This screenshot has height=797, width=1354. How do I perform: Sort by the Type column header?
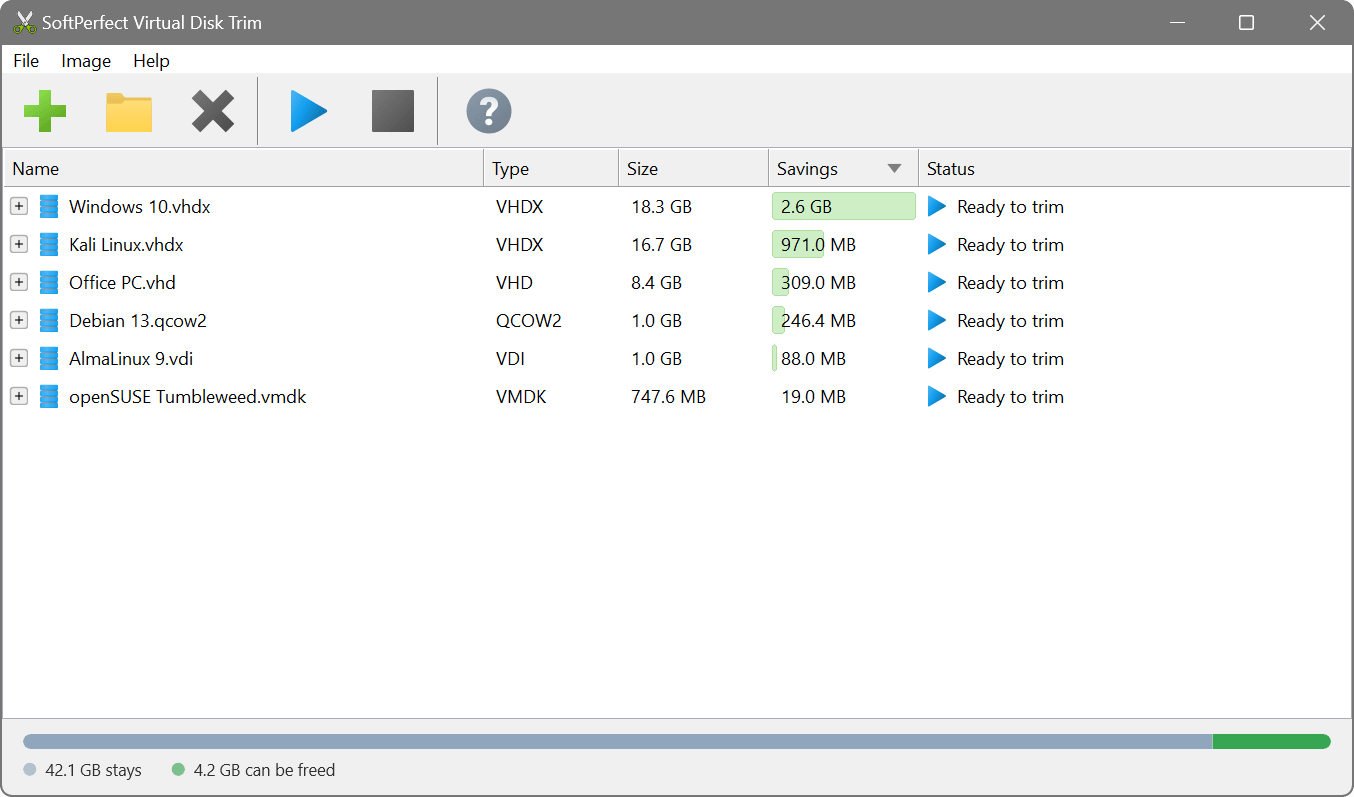(551, 169)
